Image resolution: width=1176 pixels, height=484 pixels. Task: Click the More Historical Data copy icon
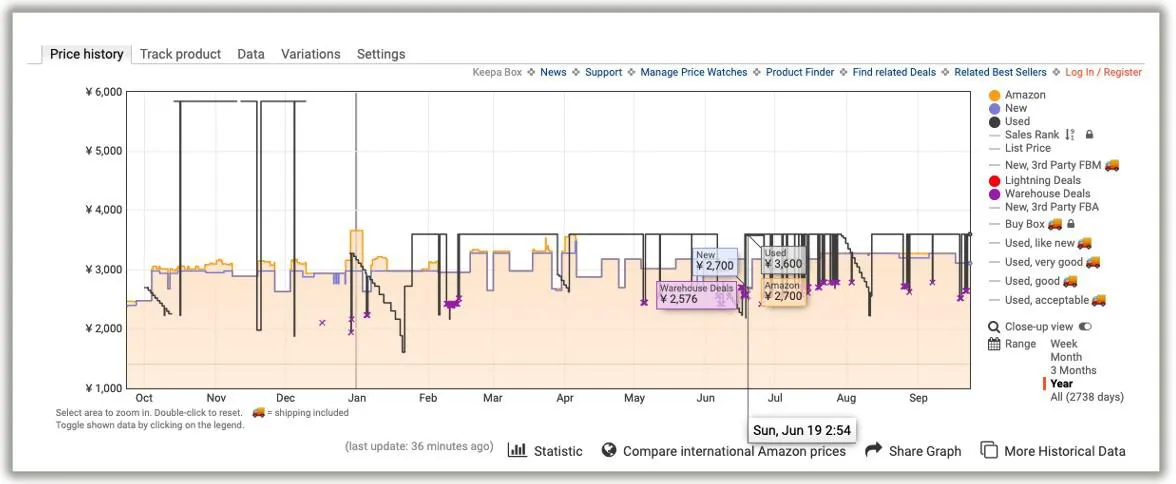tap(989, 450)
